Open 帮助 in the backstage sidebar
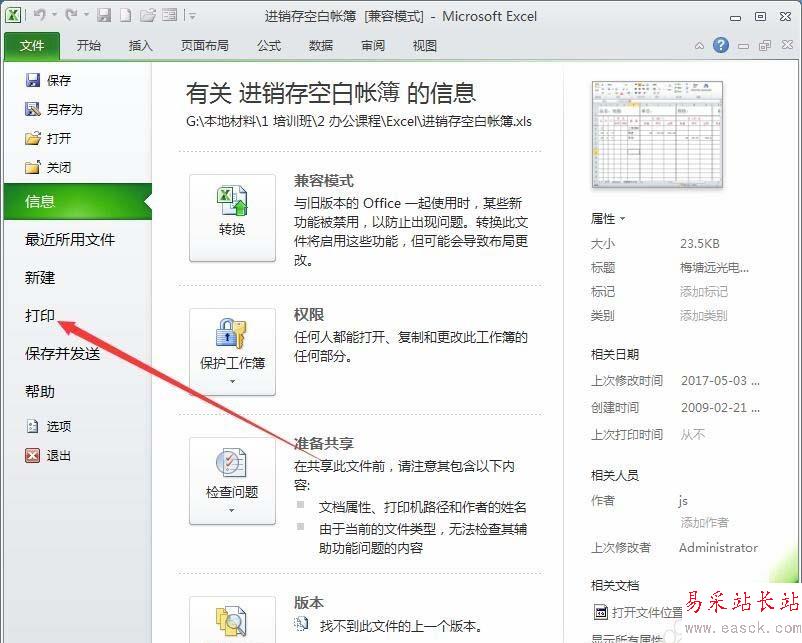Screen dimensions: 802x643 pos(40,392)
